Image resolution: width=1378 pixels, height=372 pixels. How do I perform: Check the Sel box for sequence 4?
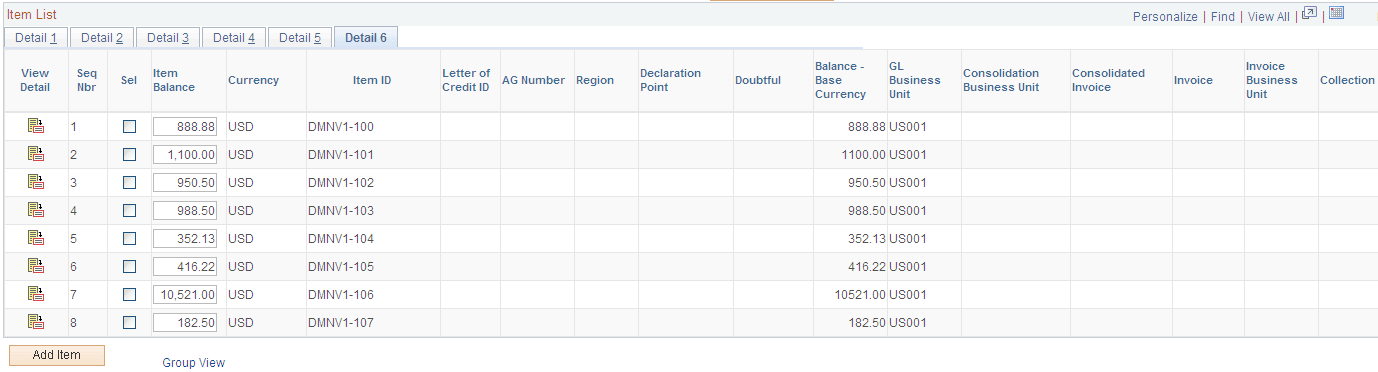(129, 211)
